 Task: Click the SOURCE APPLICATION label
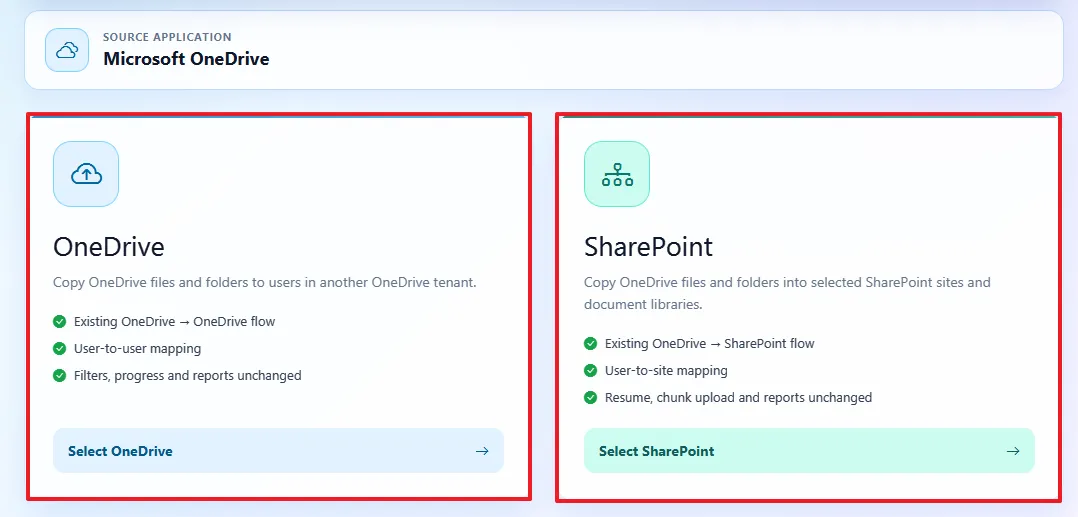[167, 37]
